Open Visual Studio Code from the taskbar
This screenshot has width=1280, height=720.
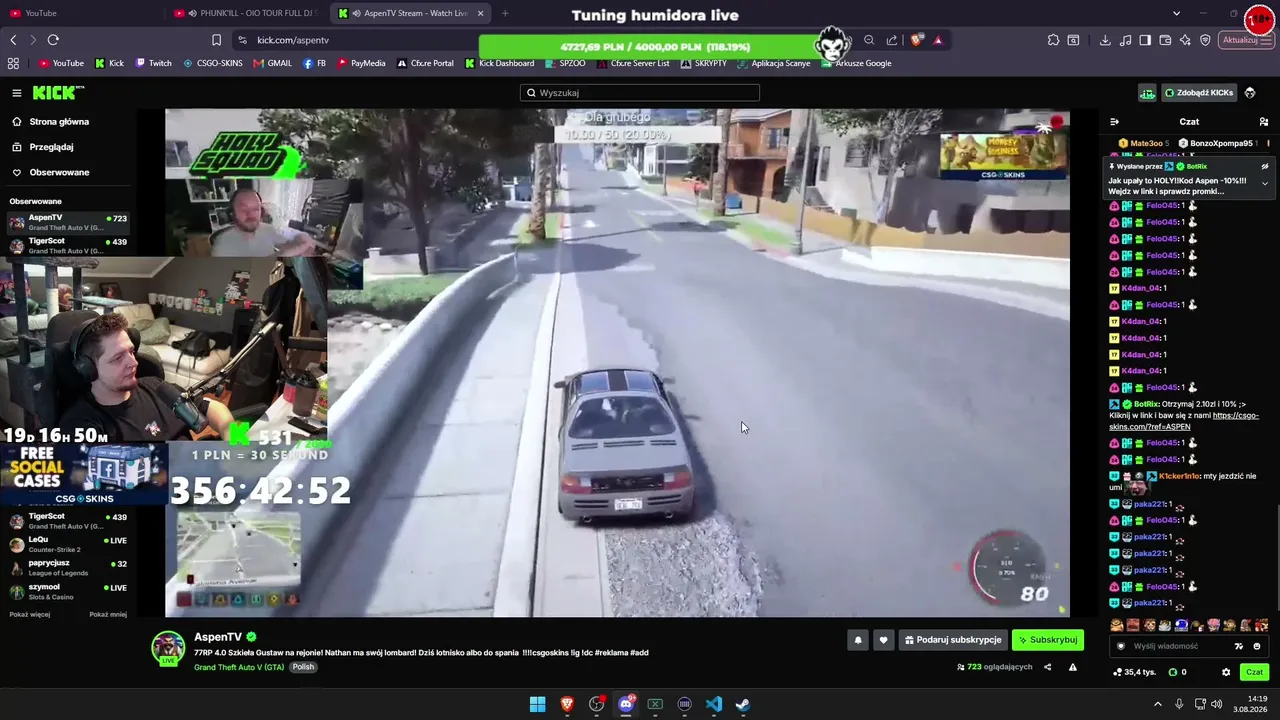click(x=714, y=704)
